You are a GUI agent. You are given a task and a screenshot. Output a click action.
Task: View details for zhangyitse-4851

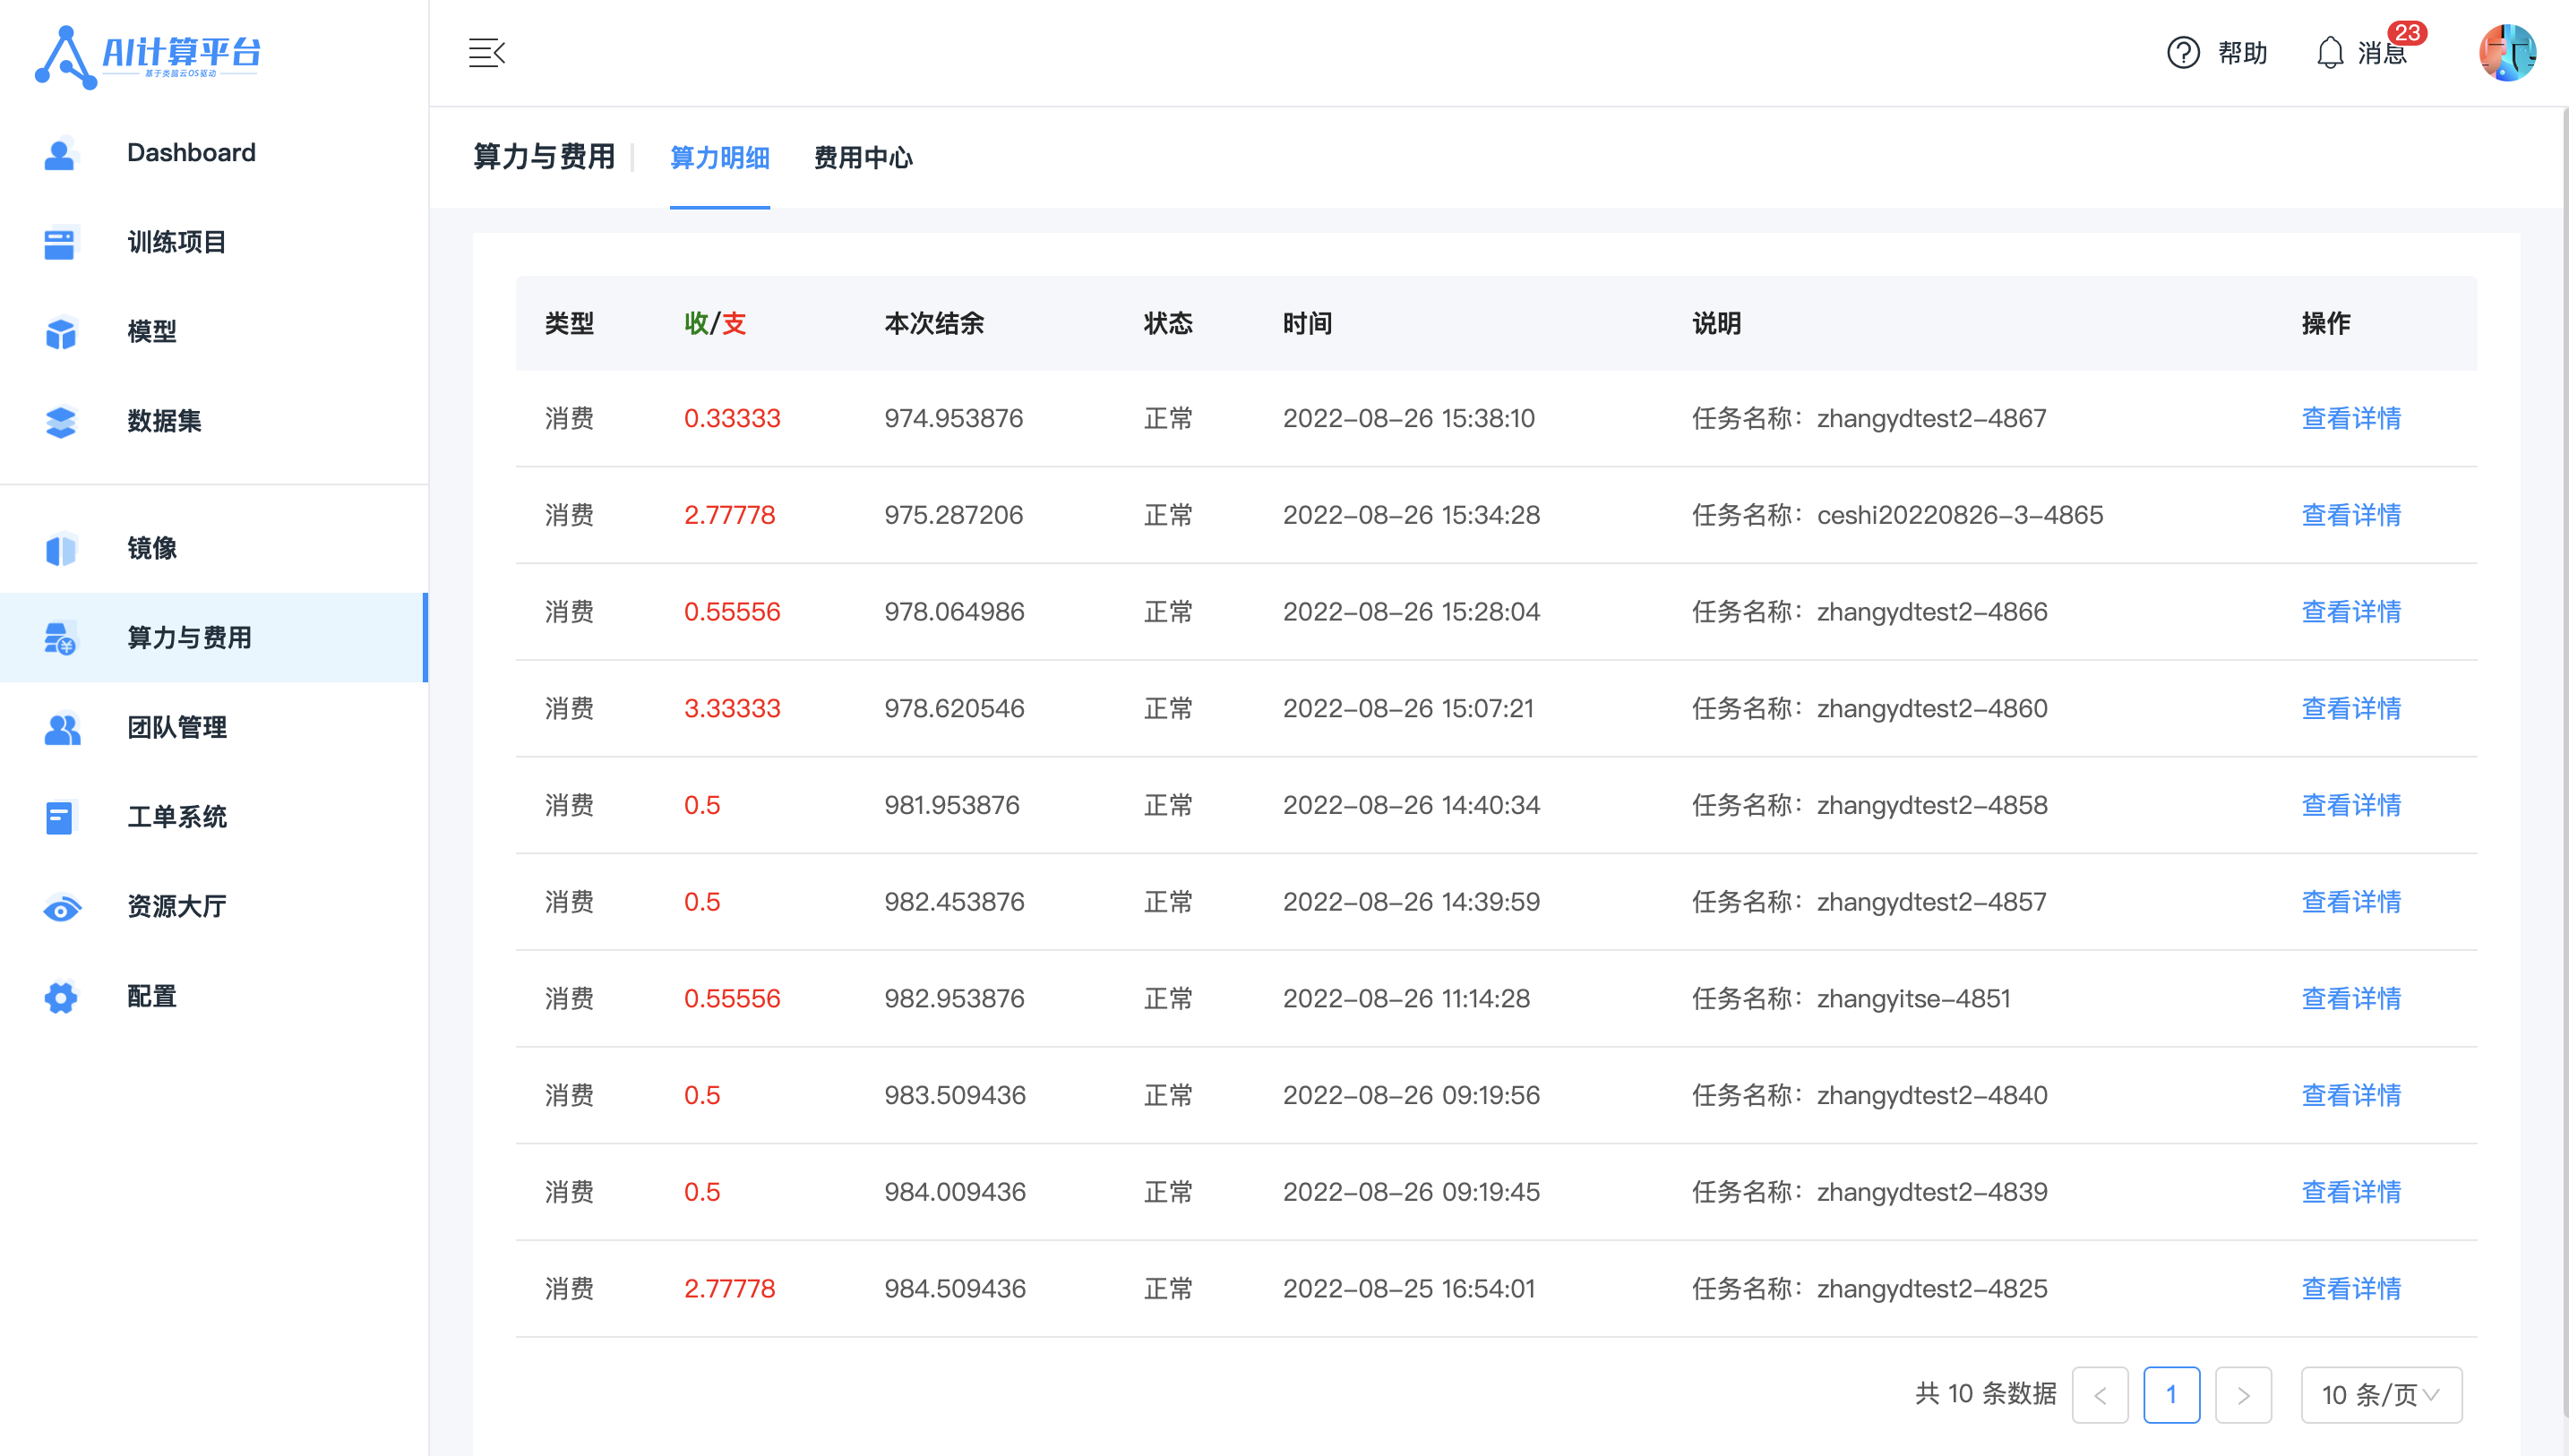(2351, 999)
